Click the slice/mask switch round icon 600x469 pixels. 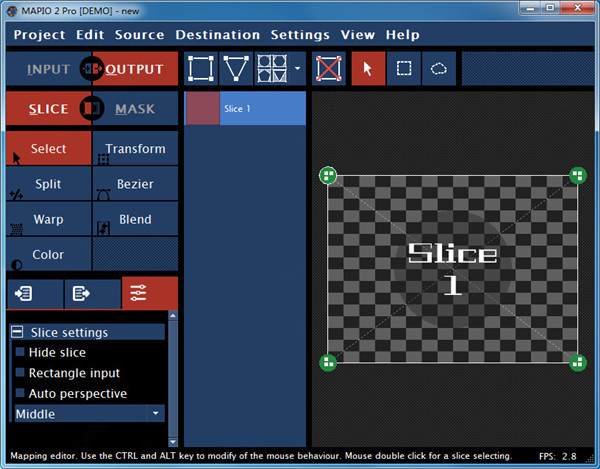[x=92, y=109]
